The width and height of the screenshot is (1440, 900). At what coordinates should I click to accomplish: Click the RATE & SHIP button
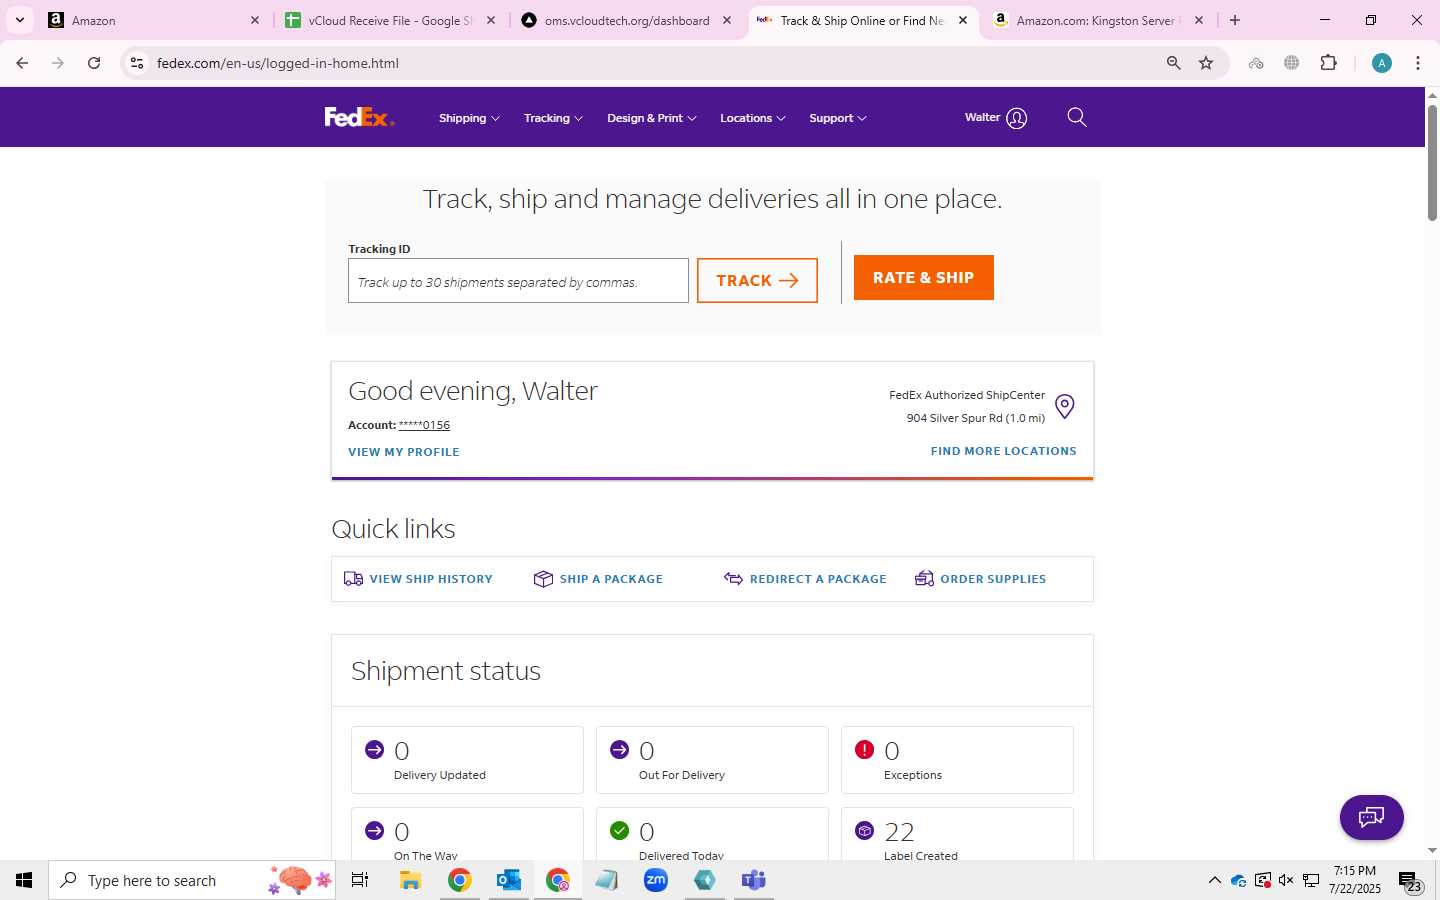[923, 278]
